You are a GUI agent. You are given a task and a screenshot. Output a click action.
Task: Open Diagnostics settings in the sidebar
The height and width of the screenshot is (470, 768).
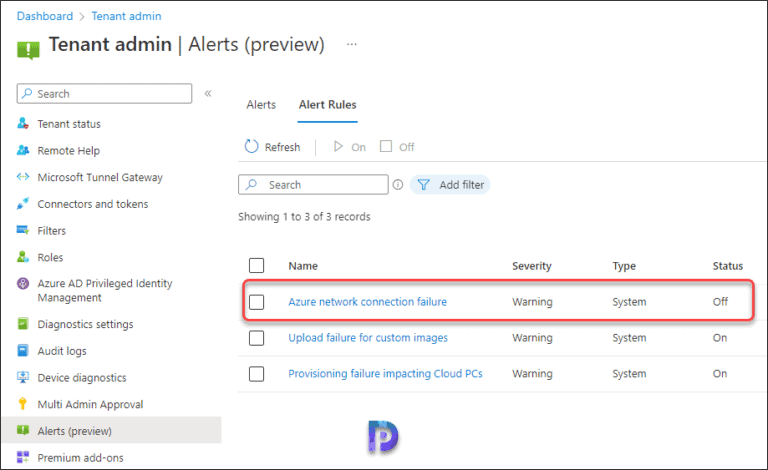[x=85, y=324]
